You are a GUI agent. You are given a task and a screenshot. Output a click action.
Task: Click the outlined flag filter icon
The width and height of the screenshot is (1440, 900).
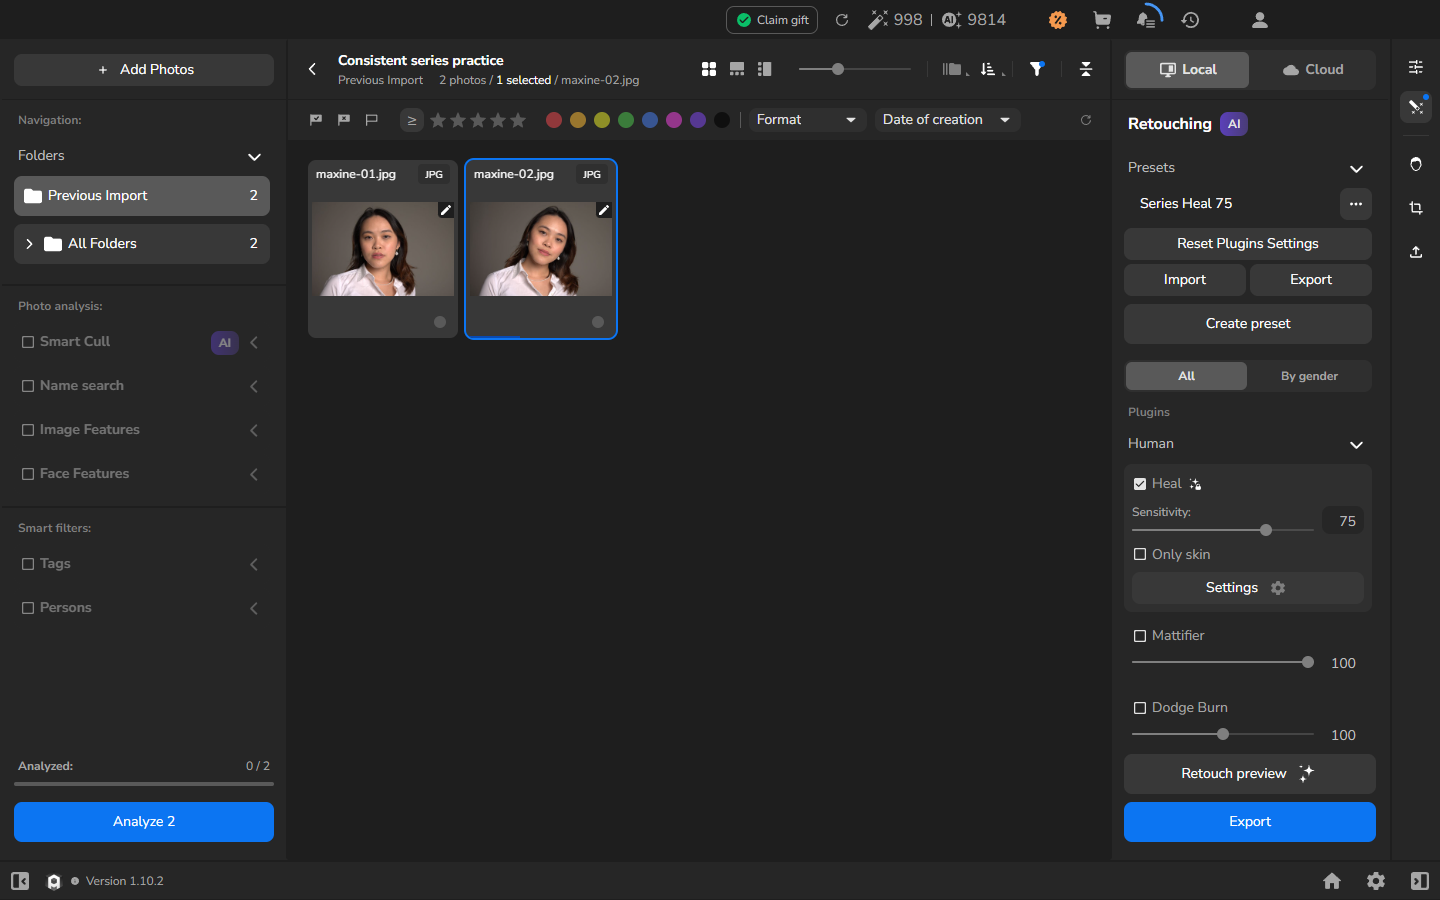point(372,120)
